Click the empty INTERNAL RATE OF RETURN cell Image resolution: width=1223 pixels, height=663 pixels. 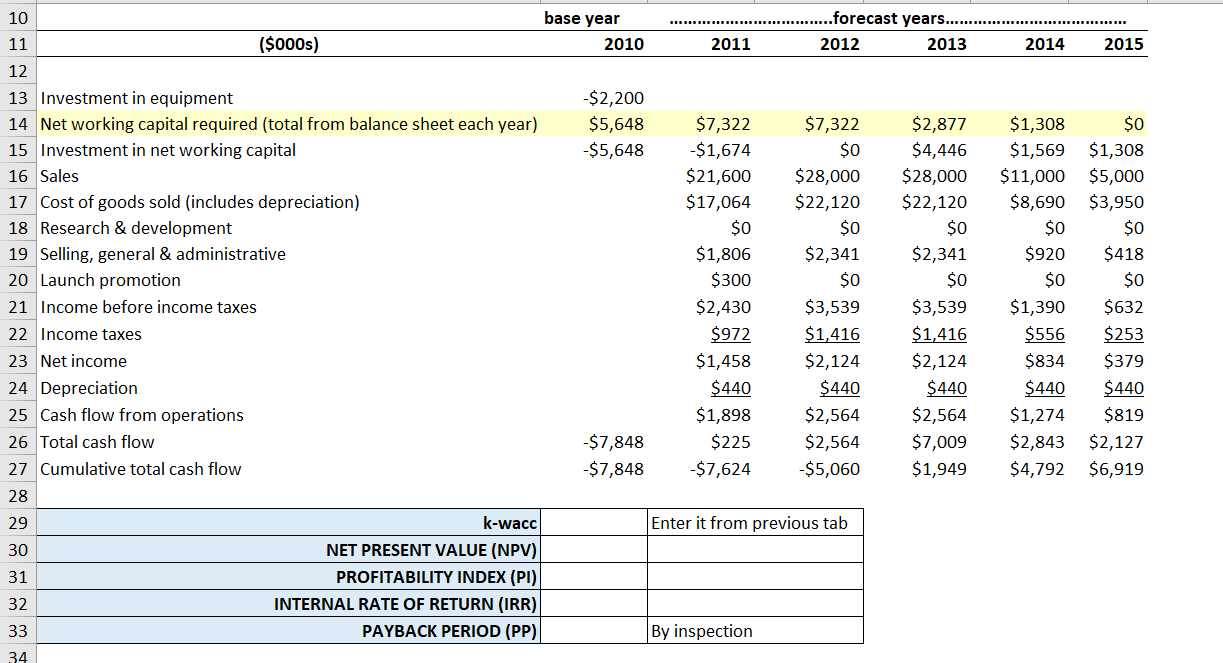[595, 603]
